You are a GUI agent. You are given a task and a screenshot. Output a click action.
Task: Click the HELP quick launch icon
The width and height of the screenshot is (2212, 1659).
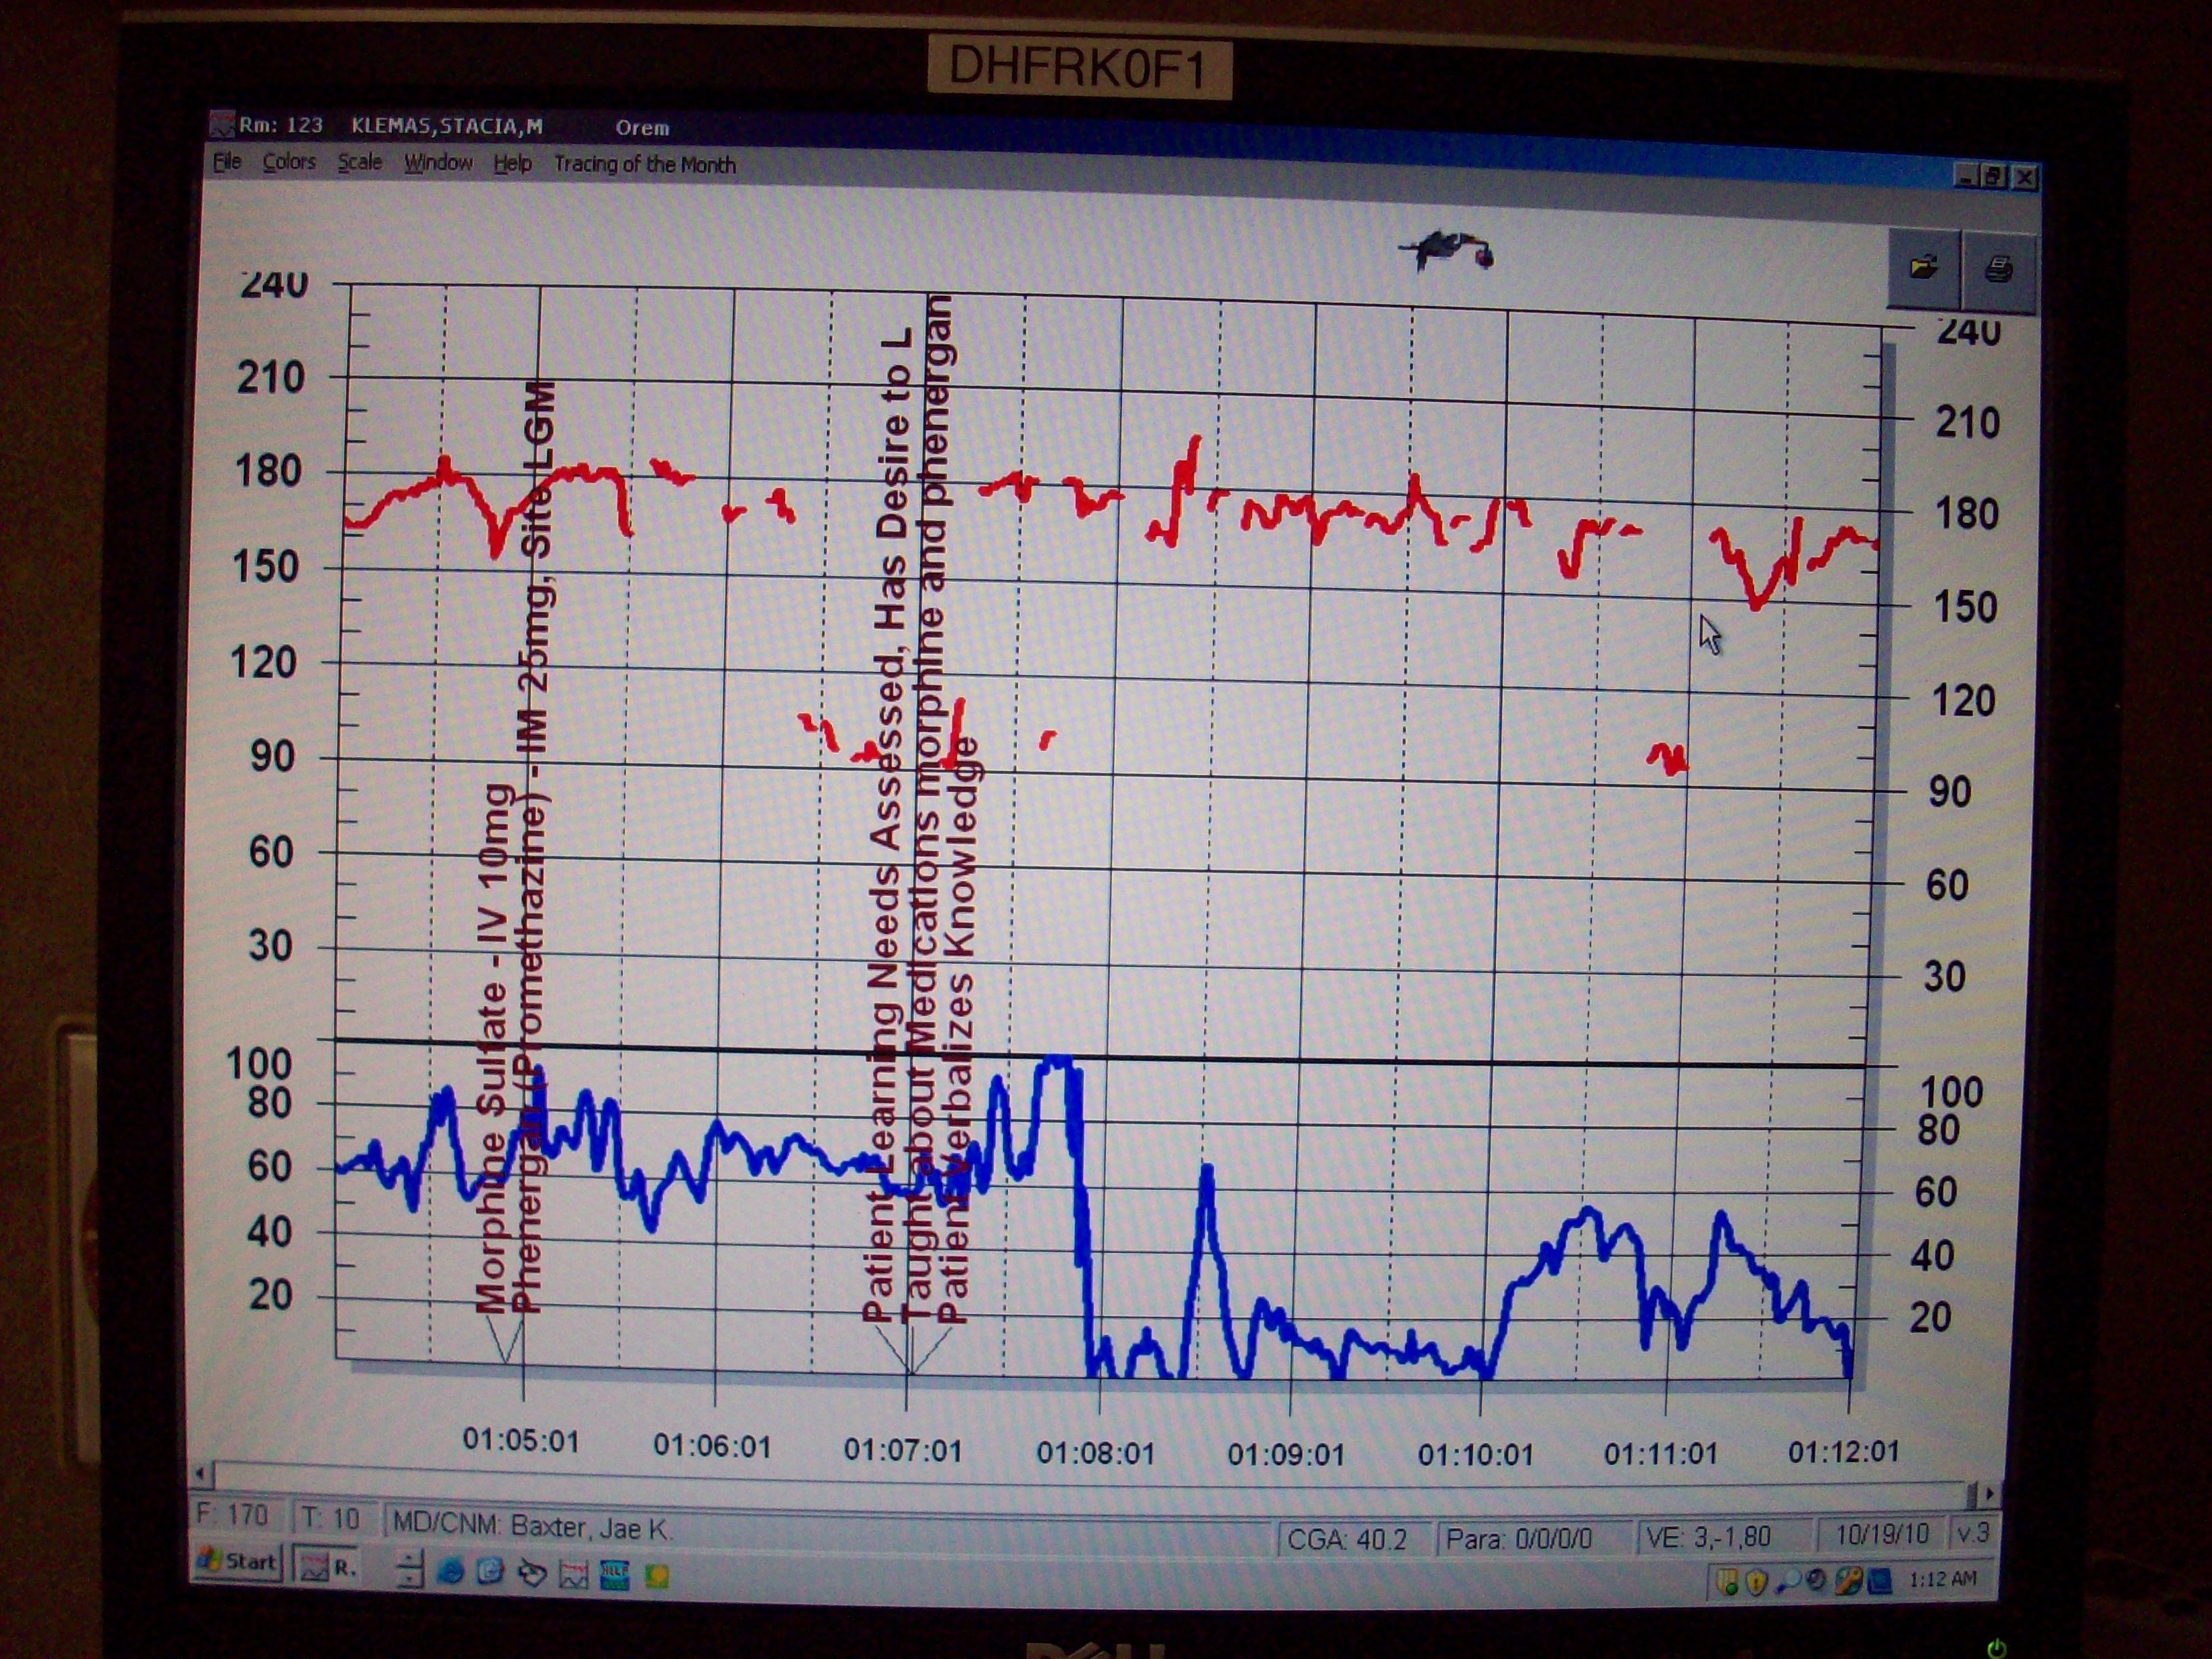[x=614, y=1575]
